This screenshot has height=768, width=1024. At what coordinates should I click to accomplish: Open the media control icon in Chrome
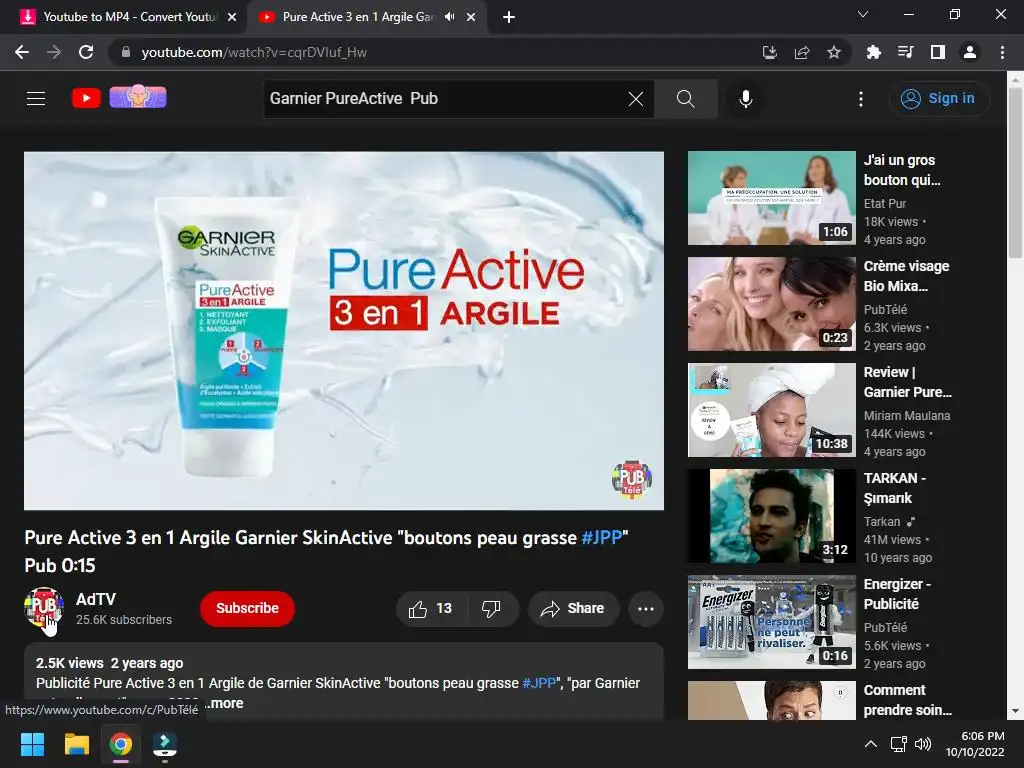[905, 52]
